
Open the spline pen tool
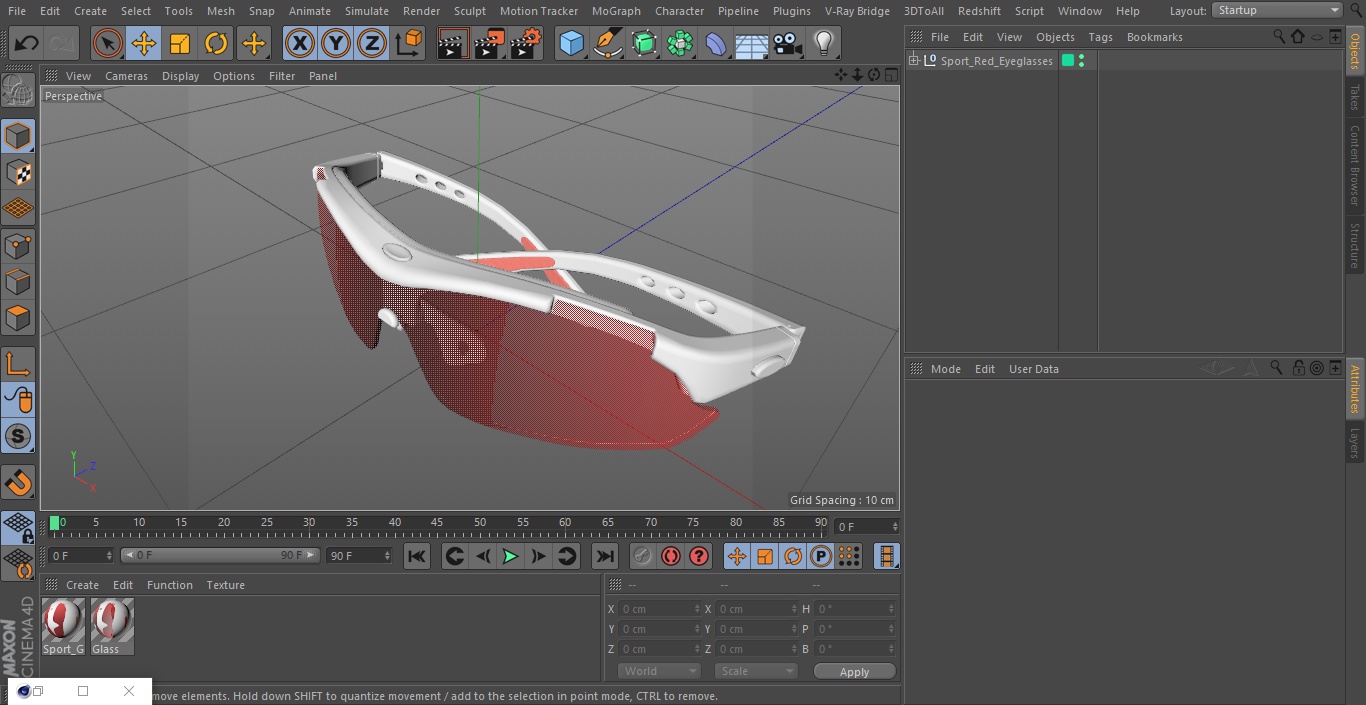pyautogui.click(x=607, y=44)
